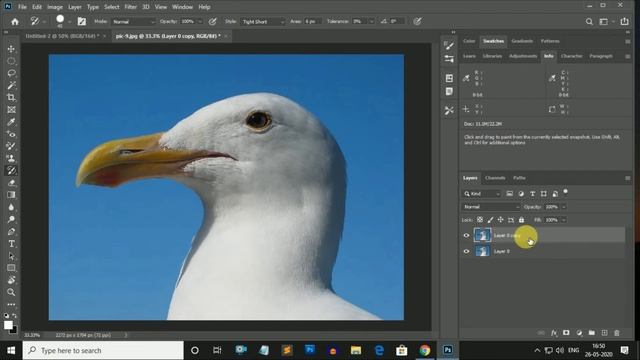Switch to the Gradients tab
640x360 pixels.
522,41
